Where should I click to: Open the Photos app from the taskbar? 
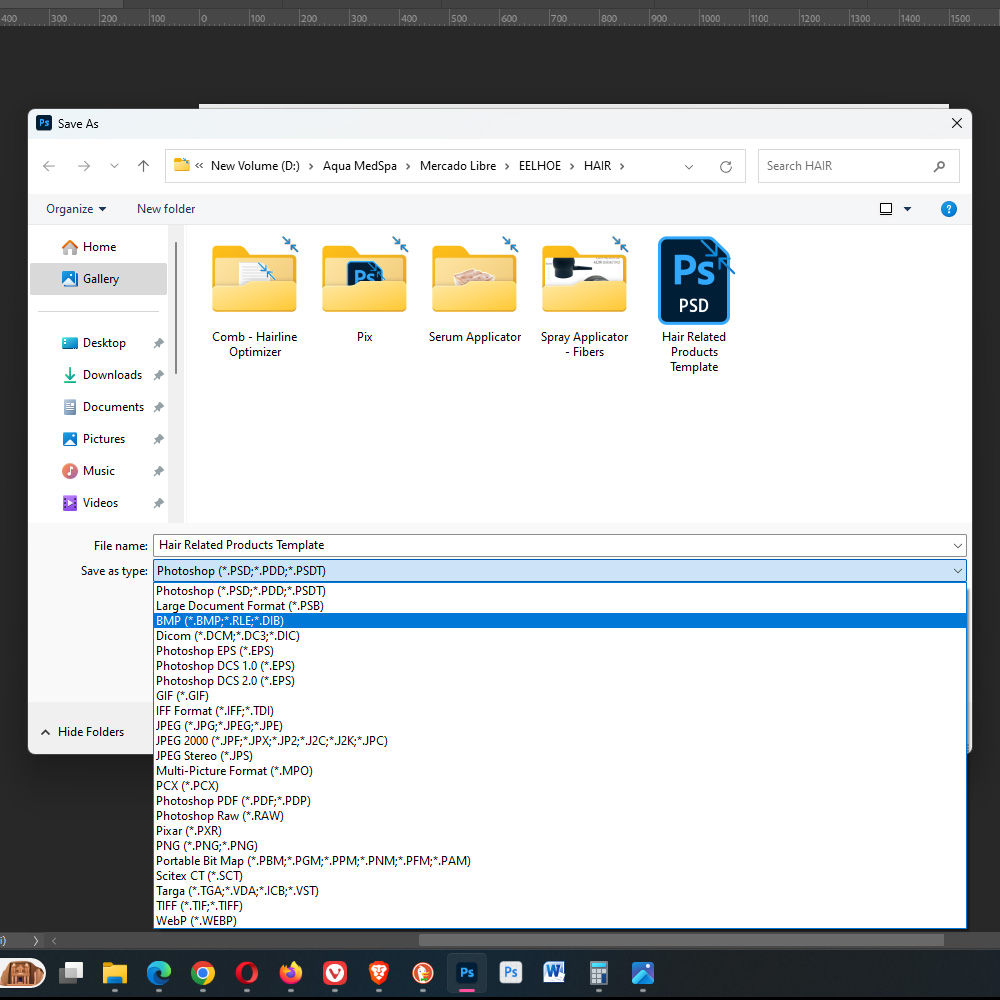pyautogui.click(x=642, y=972)
